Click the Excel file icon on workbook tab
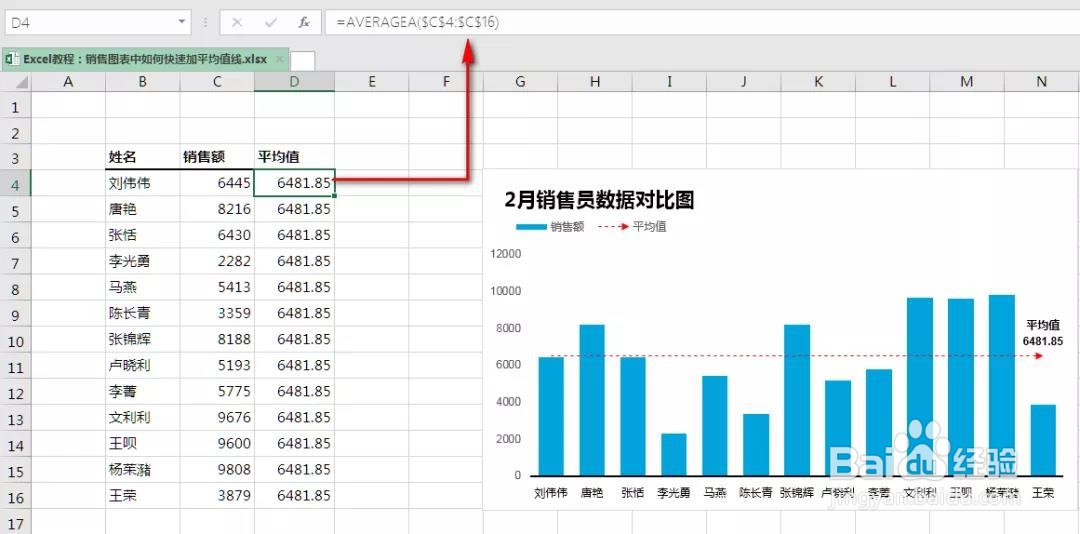The width and height of the screenshot is (1080, 534). 12,59
